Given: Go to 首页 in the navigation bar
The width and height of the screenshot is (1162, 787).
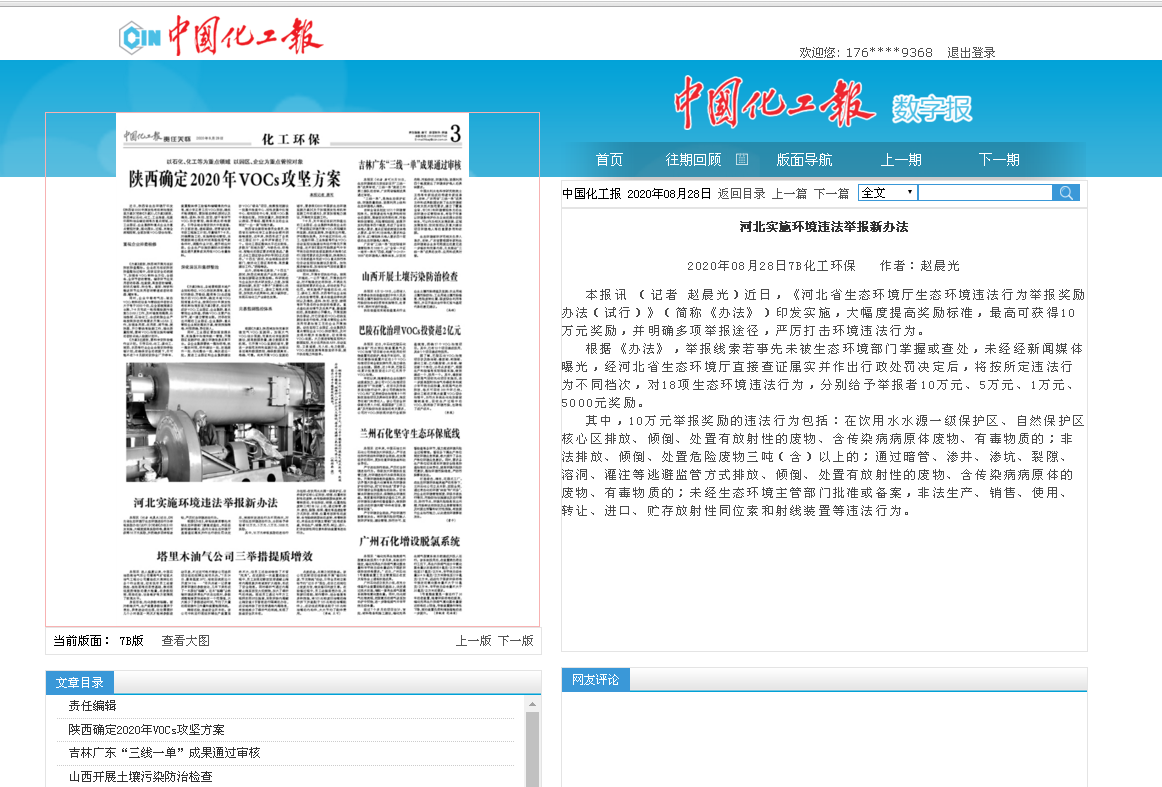Looking at the screenshot, I should (609, 160).
